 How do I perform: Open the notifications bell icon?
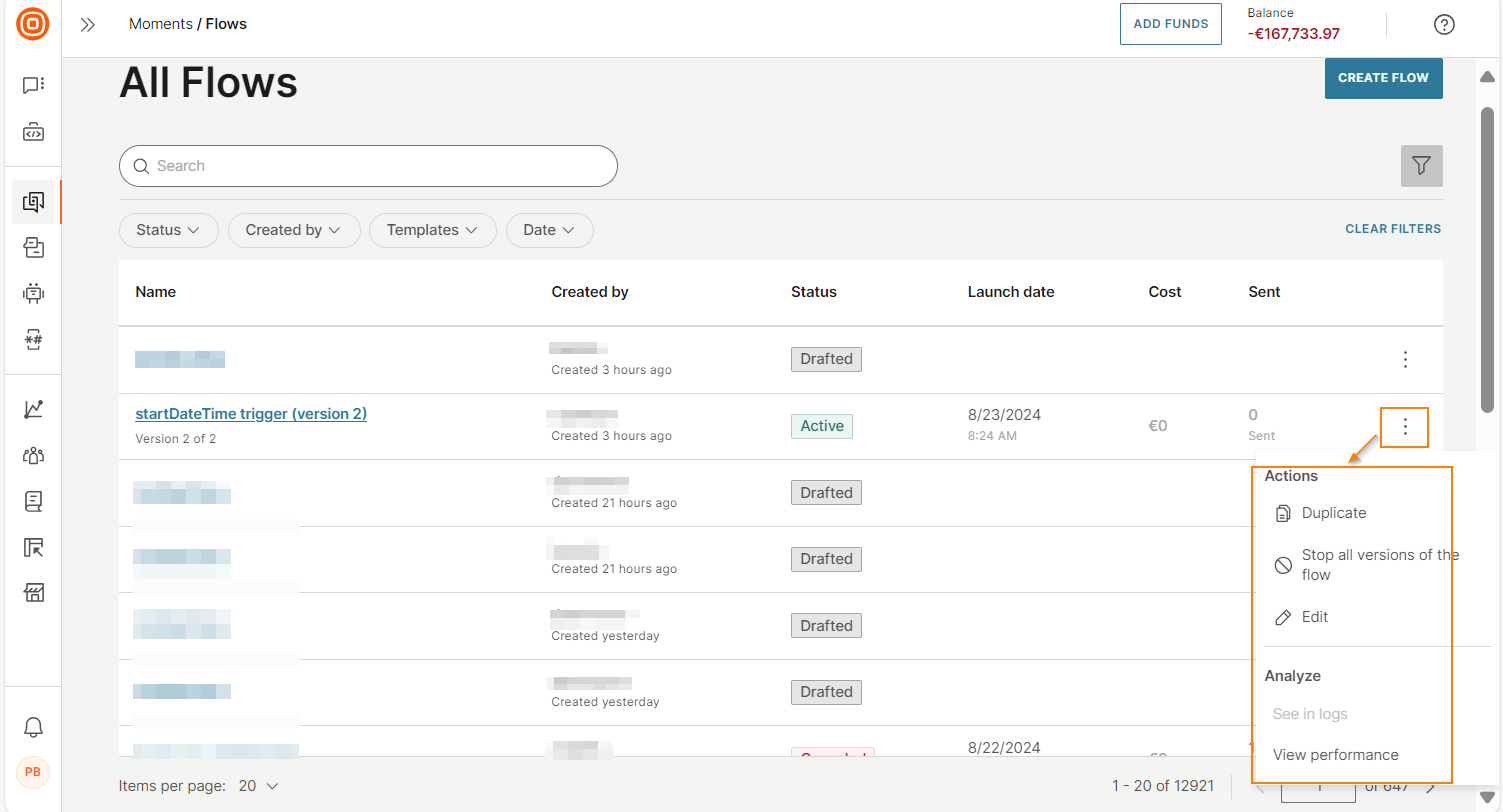click(33, 727)
